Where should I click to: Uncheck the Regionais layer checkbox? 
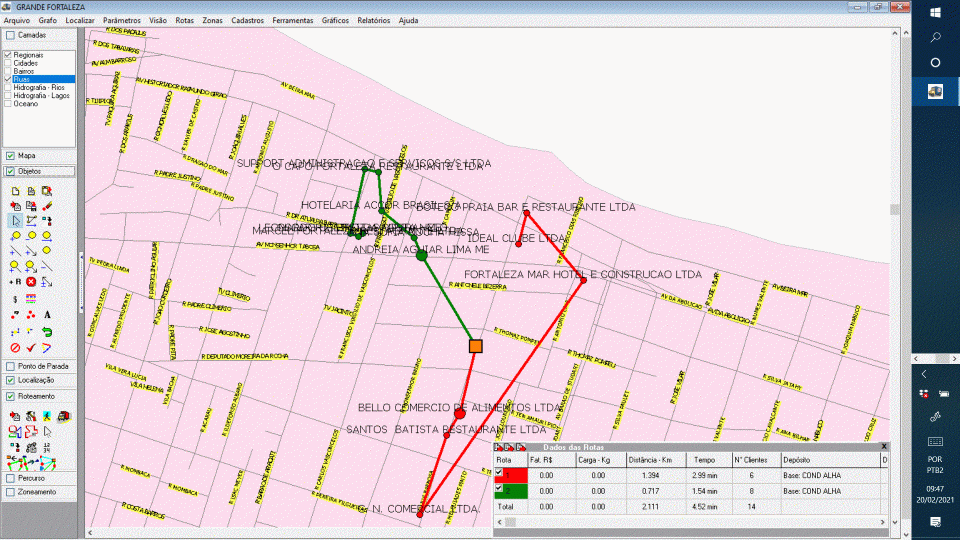(x=8, y=55)
